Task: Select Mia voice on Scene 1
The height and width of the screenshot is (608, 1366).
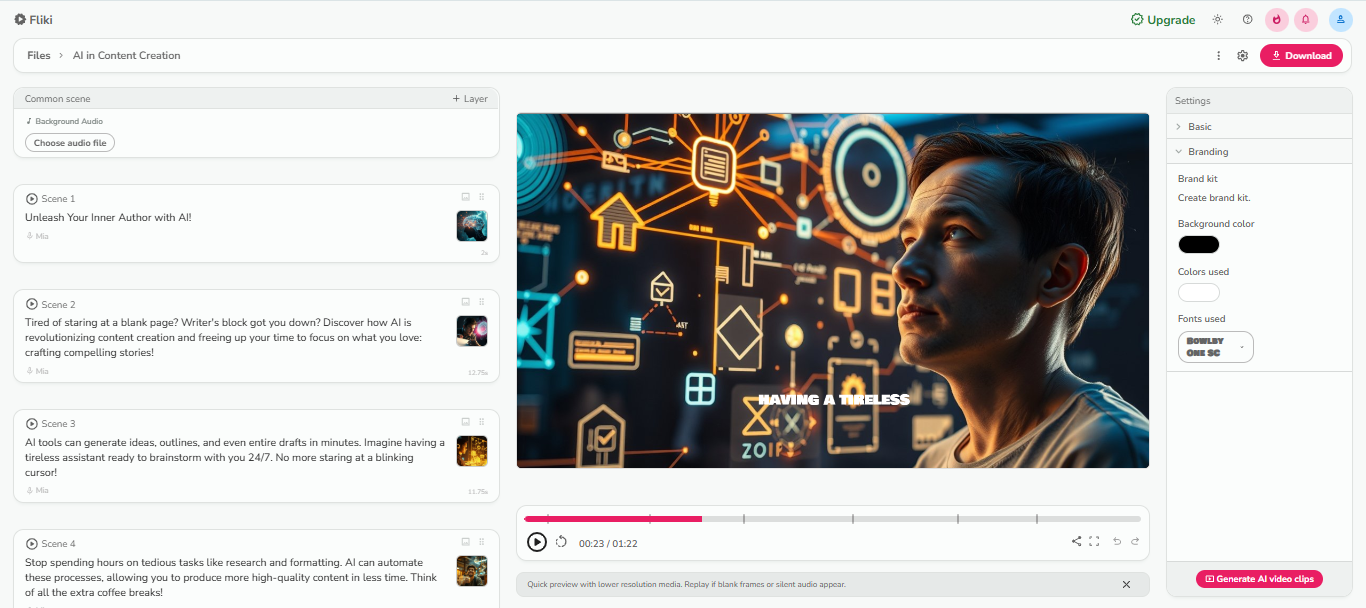Action: [38, 236]
